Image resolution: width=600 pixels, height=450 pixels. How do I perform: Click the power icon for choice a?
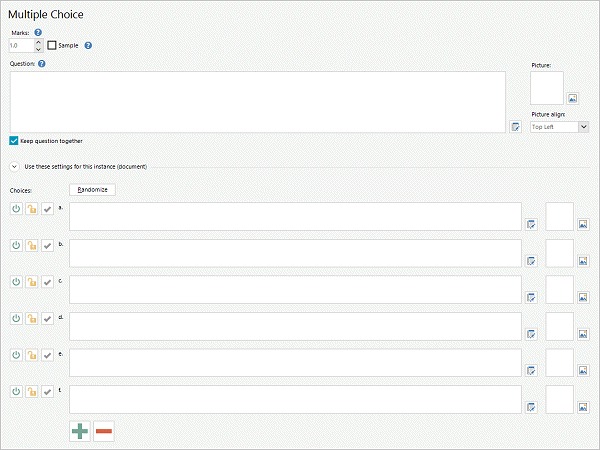[x=16, y=209]
